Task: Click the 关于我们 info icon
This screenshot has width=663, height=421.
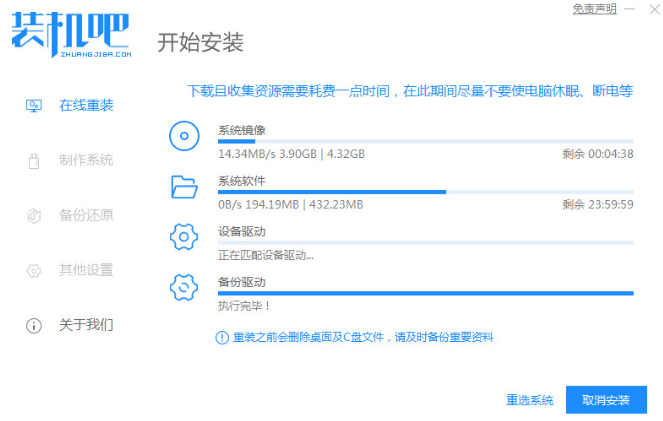Action: (x=33, y=325)
